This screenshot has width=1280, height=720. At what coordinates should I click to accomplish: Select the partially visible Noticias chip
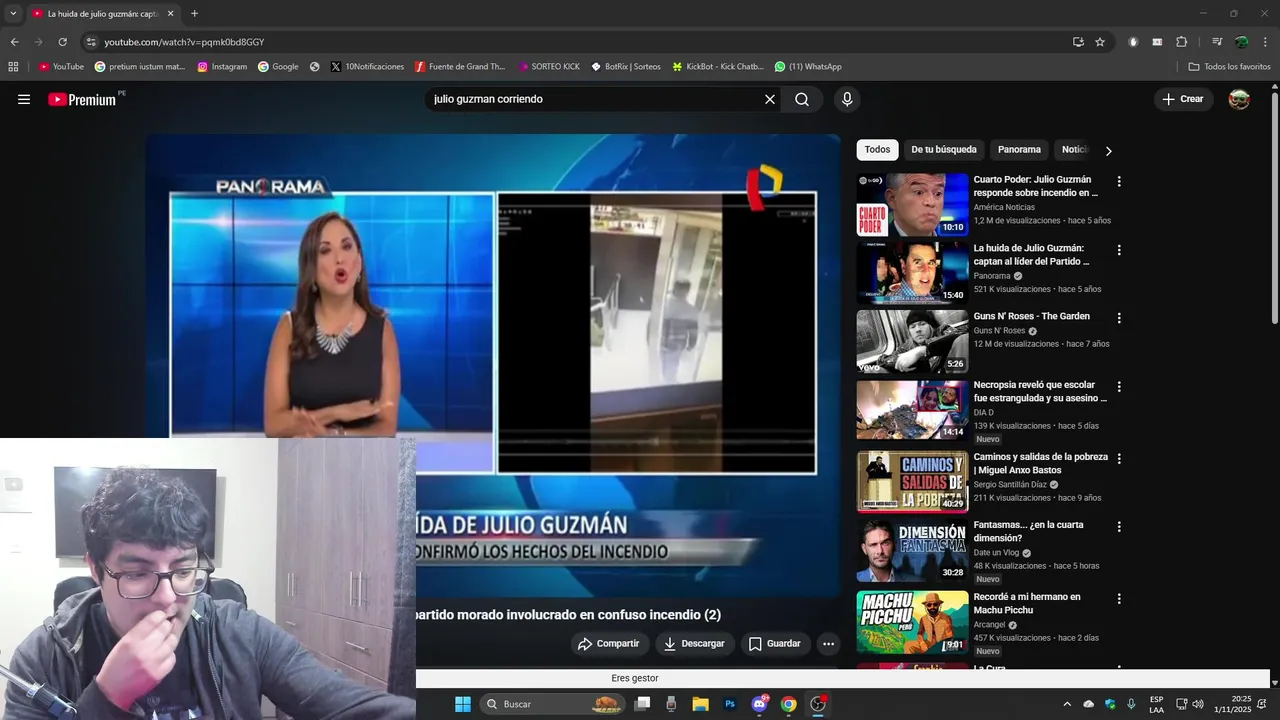tap(1074, 150)
